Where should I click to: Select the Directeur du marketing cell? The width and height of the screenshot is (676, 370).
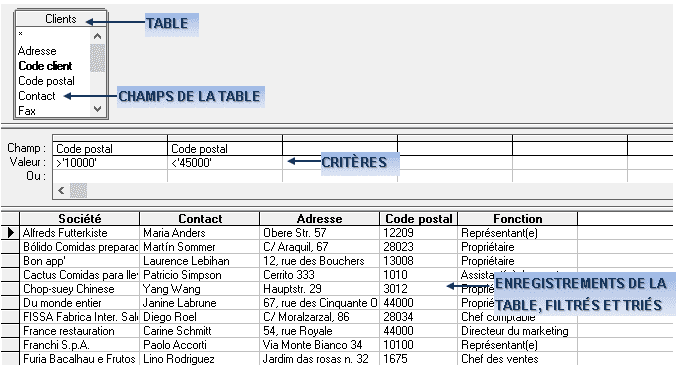(x=518, y=331)
